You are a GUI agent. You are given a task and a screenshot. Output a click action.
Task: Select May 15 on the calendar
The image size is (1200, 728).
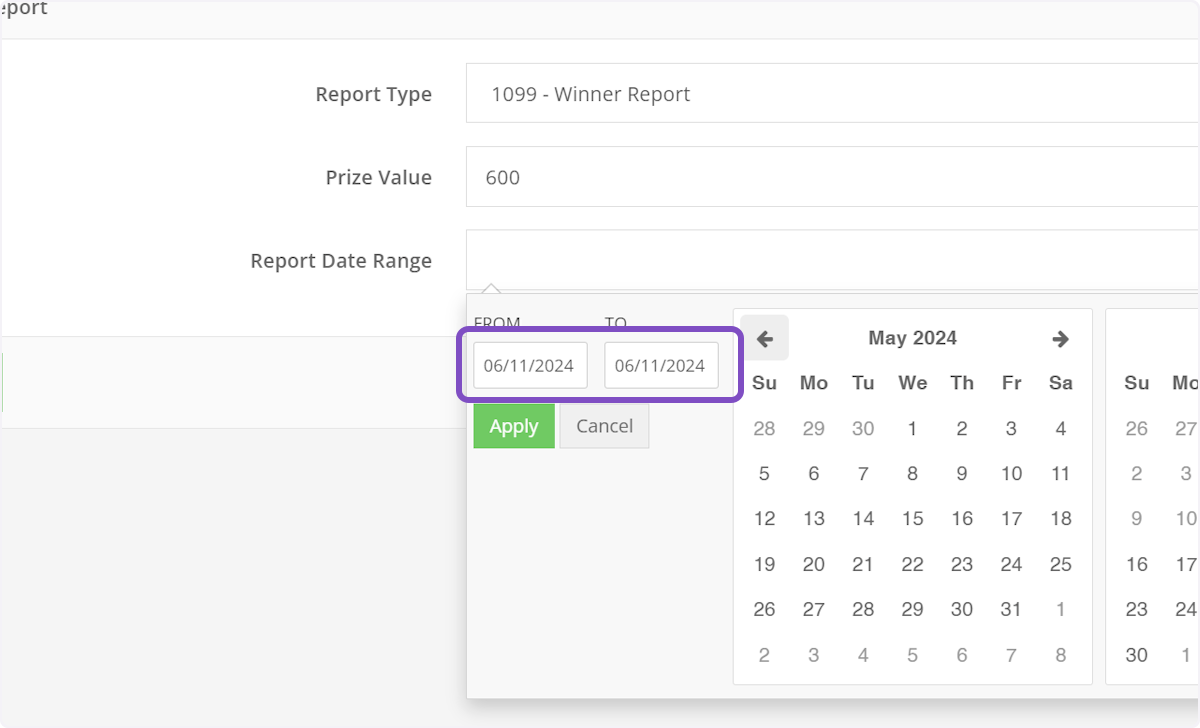[912, 518]
